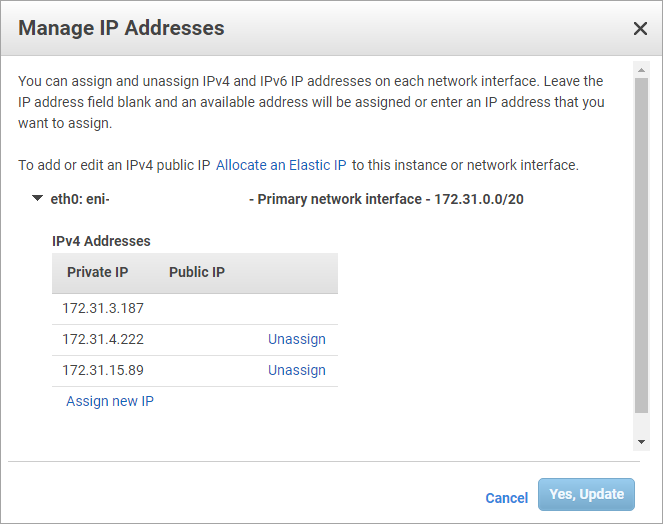
Task: Unassign the 172.31.4.222 address
Action: (296, 339)
